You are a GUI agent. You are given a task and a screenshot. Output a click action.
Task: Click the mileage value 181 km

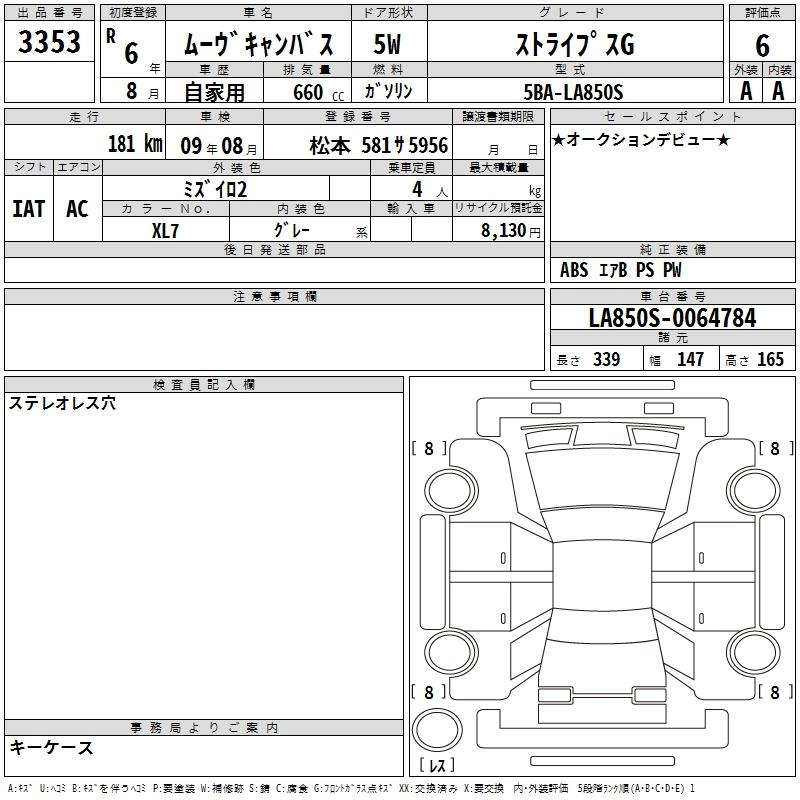(x=134, y=144)
